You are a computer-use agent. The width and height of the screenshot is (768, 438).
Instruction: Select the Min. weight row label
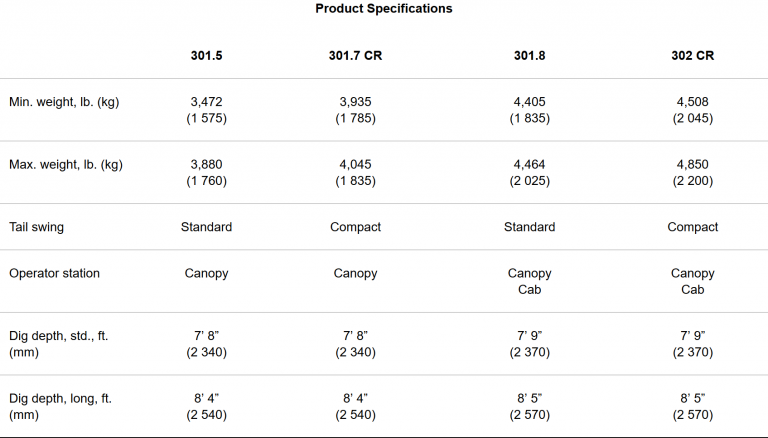tap(64, 102)
